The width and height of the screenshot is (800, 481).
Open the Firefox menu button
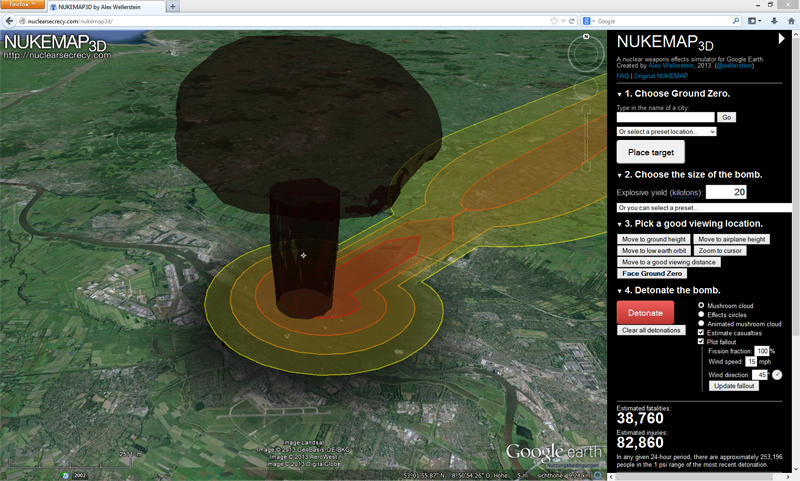(x=22, y=4)
